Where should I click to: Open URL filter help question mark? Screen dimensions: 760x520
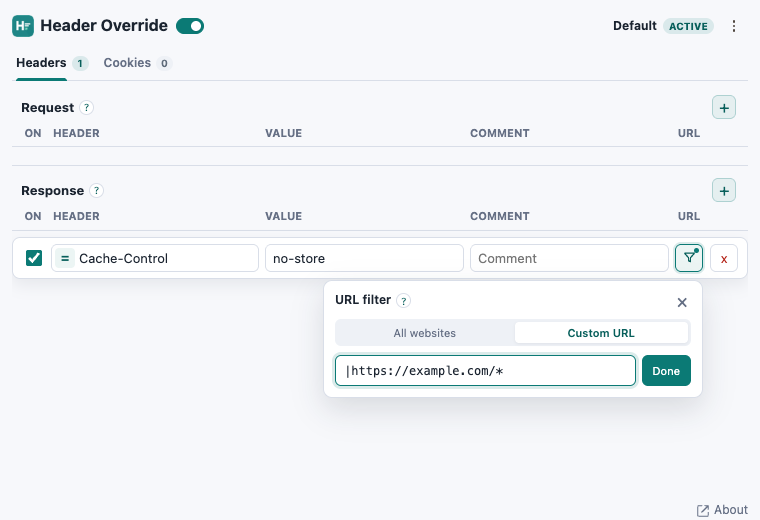click(x=403, y=300)
